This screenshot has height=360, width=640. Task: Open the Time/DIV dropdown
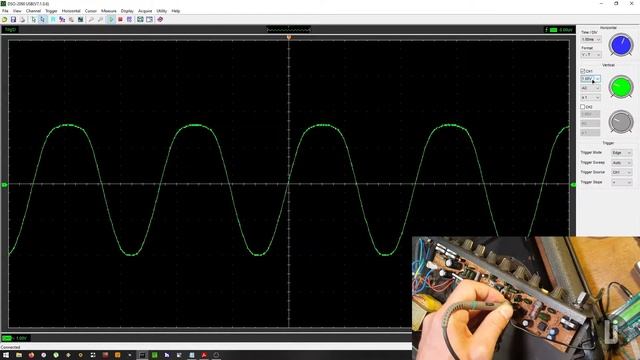pyautogui.click(x=591, y=40)
